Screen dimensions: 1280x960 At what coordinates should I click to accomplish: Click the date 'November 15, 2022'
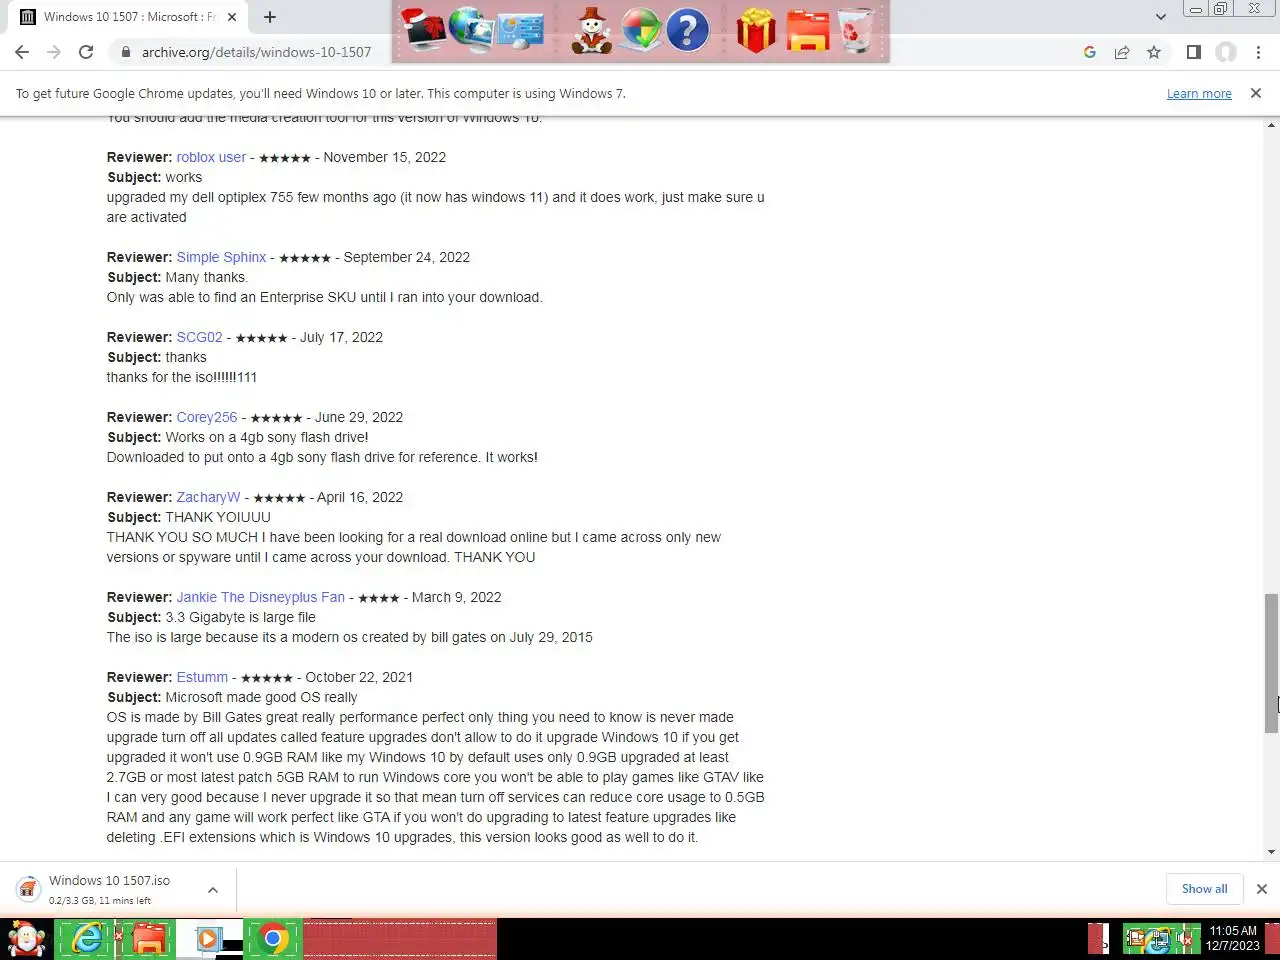coord(384,157)
